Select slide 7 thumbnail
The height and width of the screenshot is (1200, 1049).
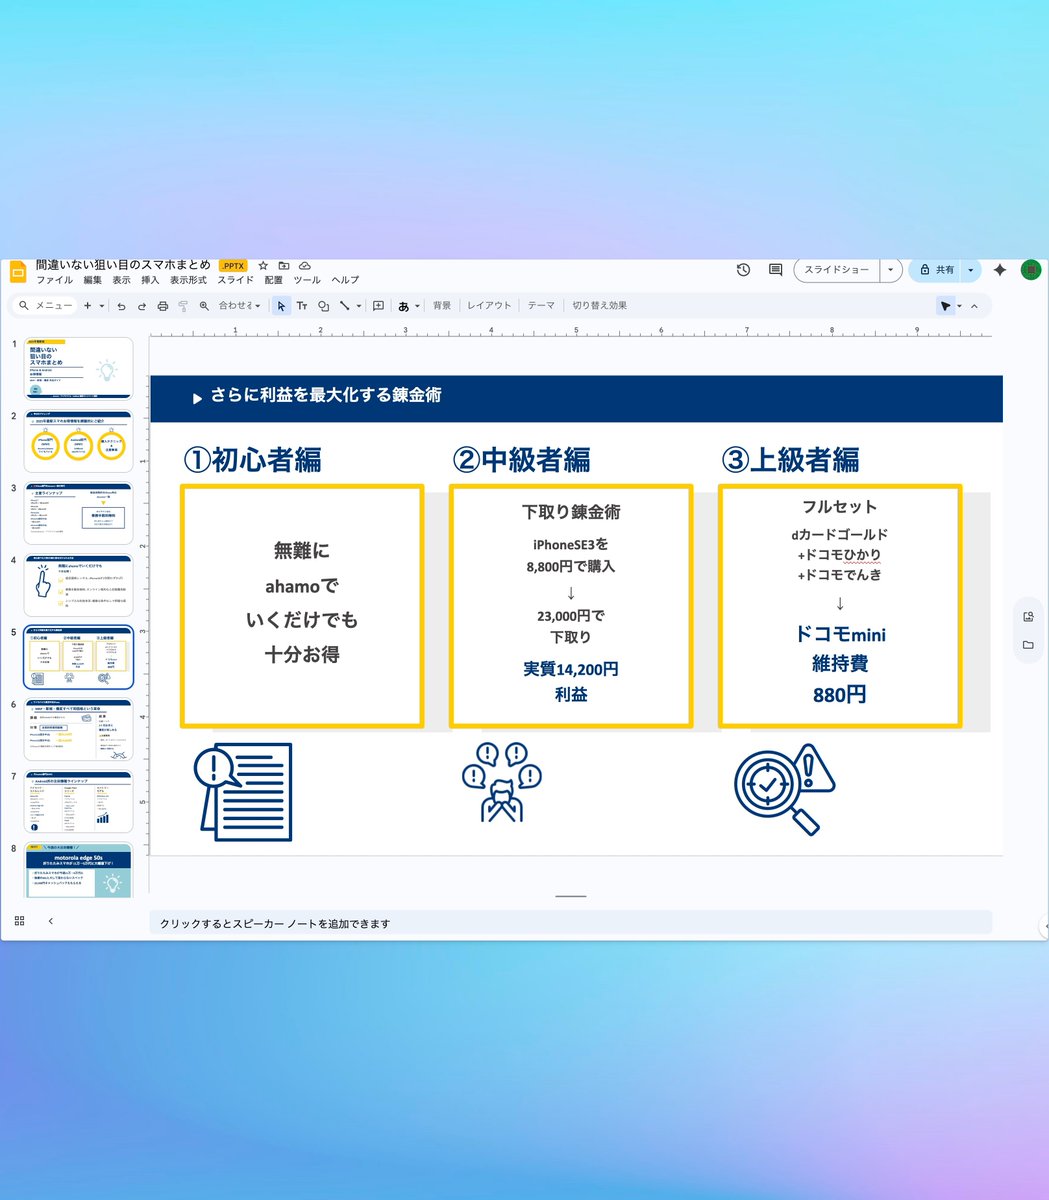(x=79, y=801)
